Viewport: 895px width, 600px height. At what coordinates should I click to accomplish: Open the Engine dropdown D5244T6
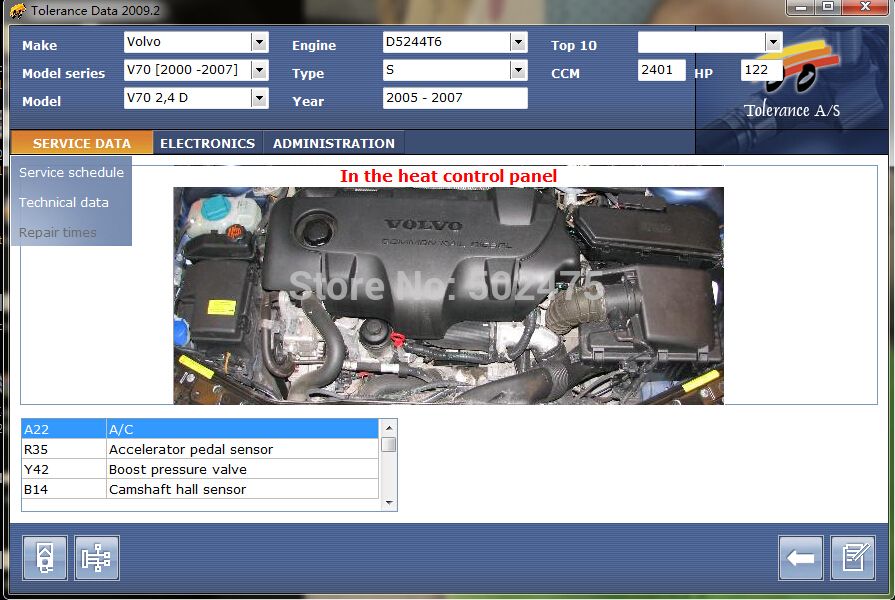click(517, 42)
